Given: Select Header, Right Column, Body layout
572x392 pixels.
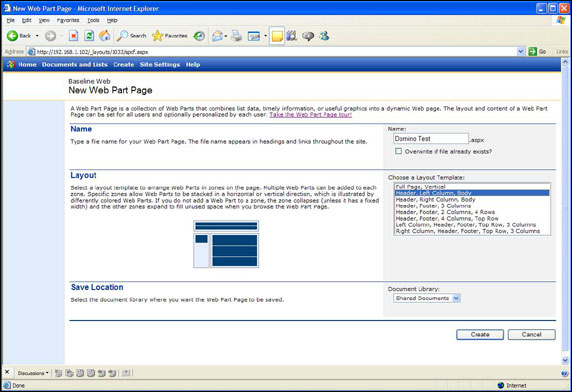Looking at the screenshot, I should tap(472, 199).
